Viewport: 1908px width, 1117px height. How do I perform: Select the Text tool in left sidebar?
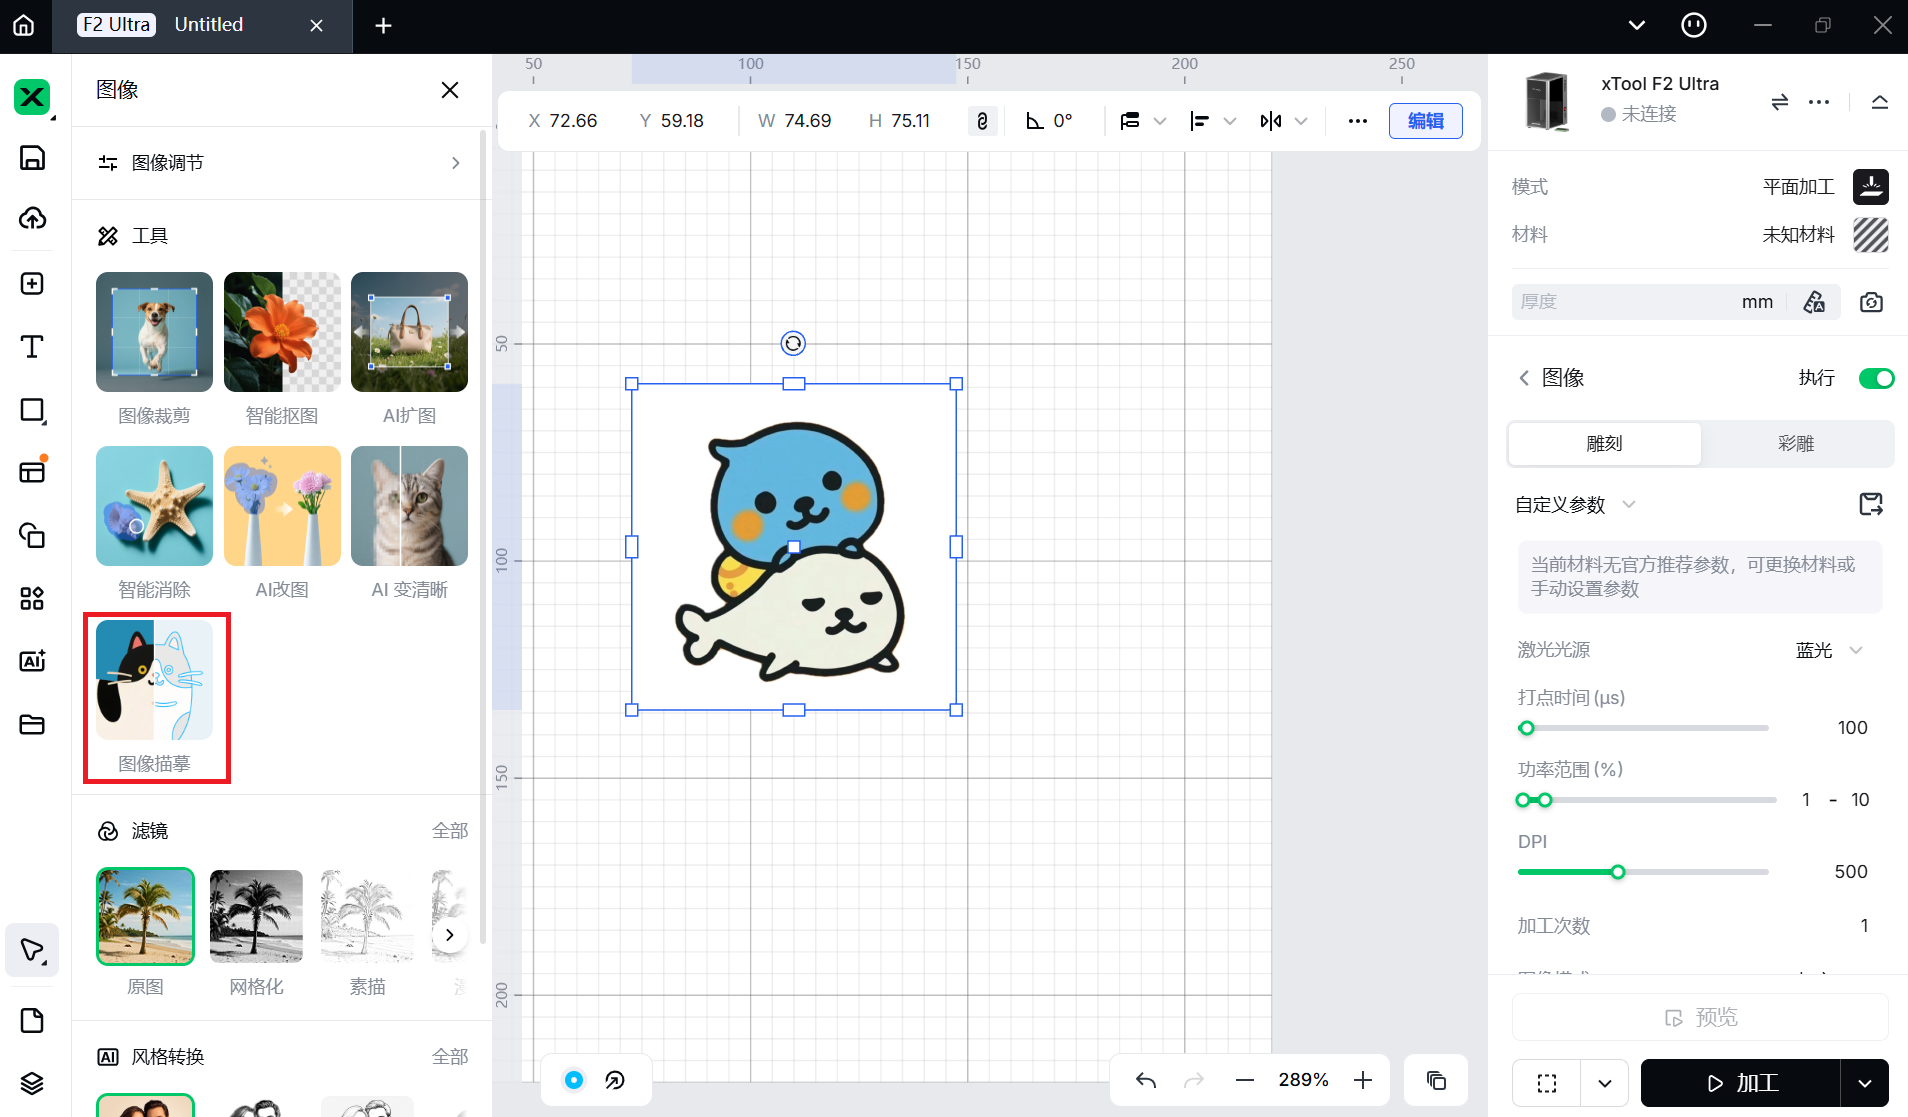pyautogui.click(x=32, y=347)
